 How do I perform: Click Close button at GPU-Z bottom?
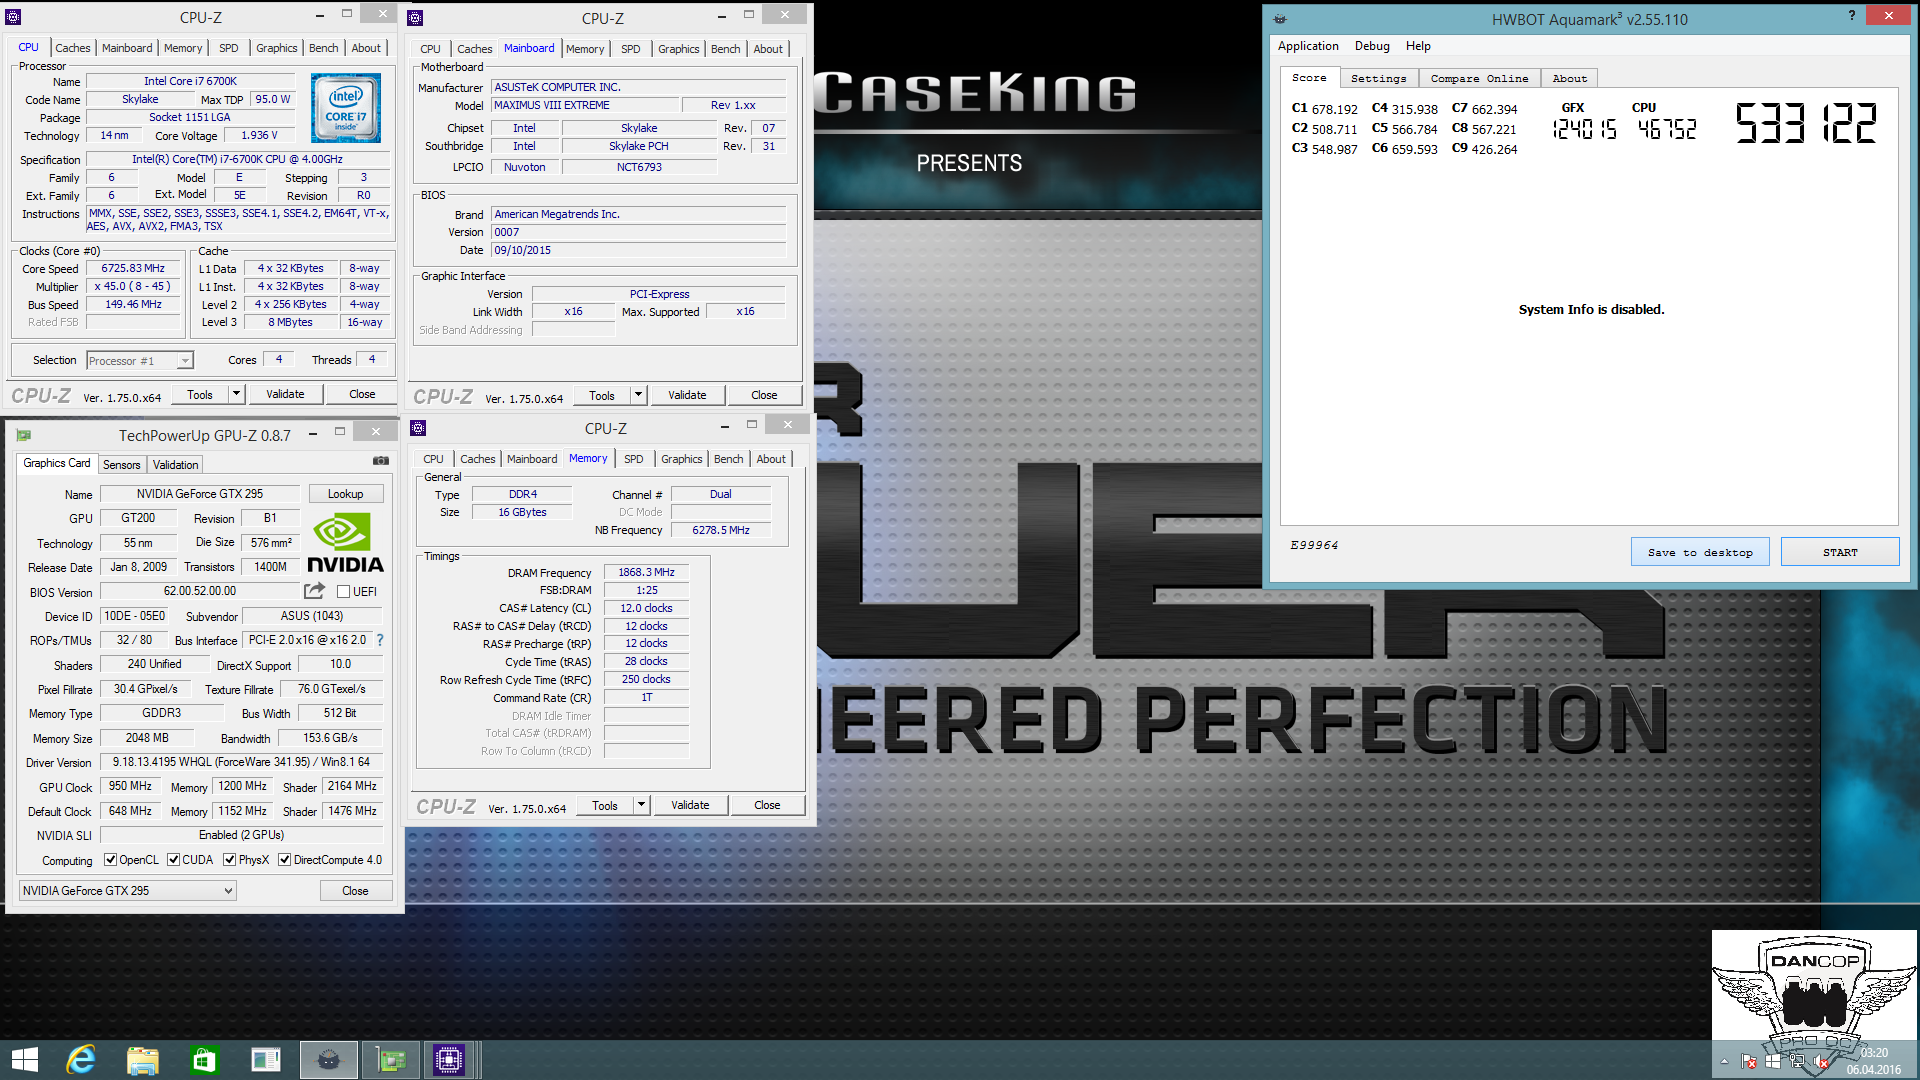[355, 891]
